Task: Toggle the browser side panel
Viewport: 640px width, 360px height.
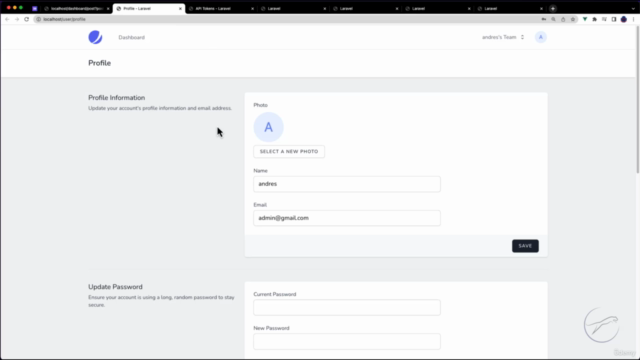Action: tap(614, 19)
